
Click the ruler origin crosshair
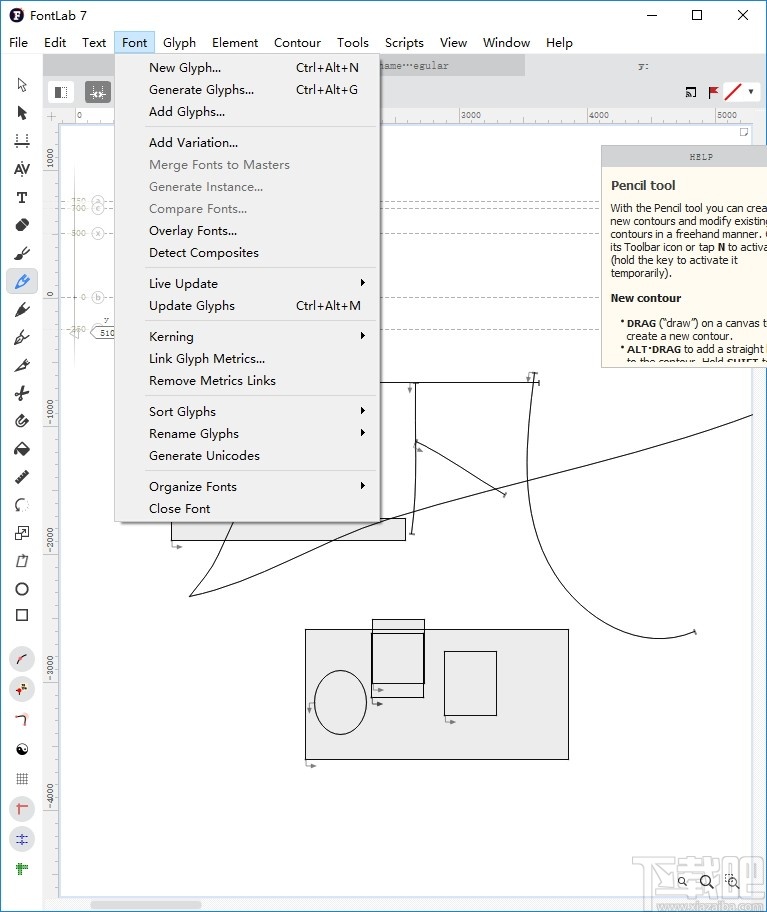(51, 116)
